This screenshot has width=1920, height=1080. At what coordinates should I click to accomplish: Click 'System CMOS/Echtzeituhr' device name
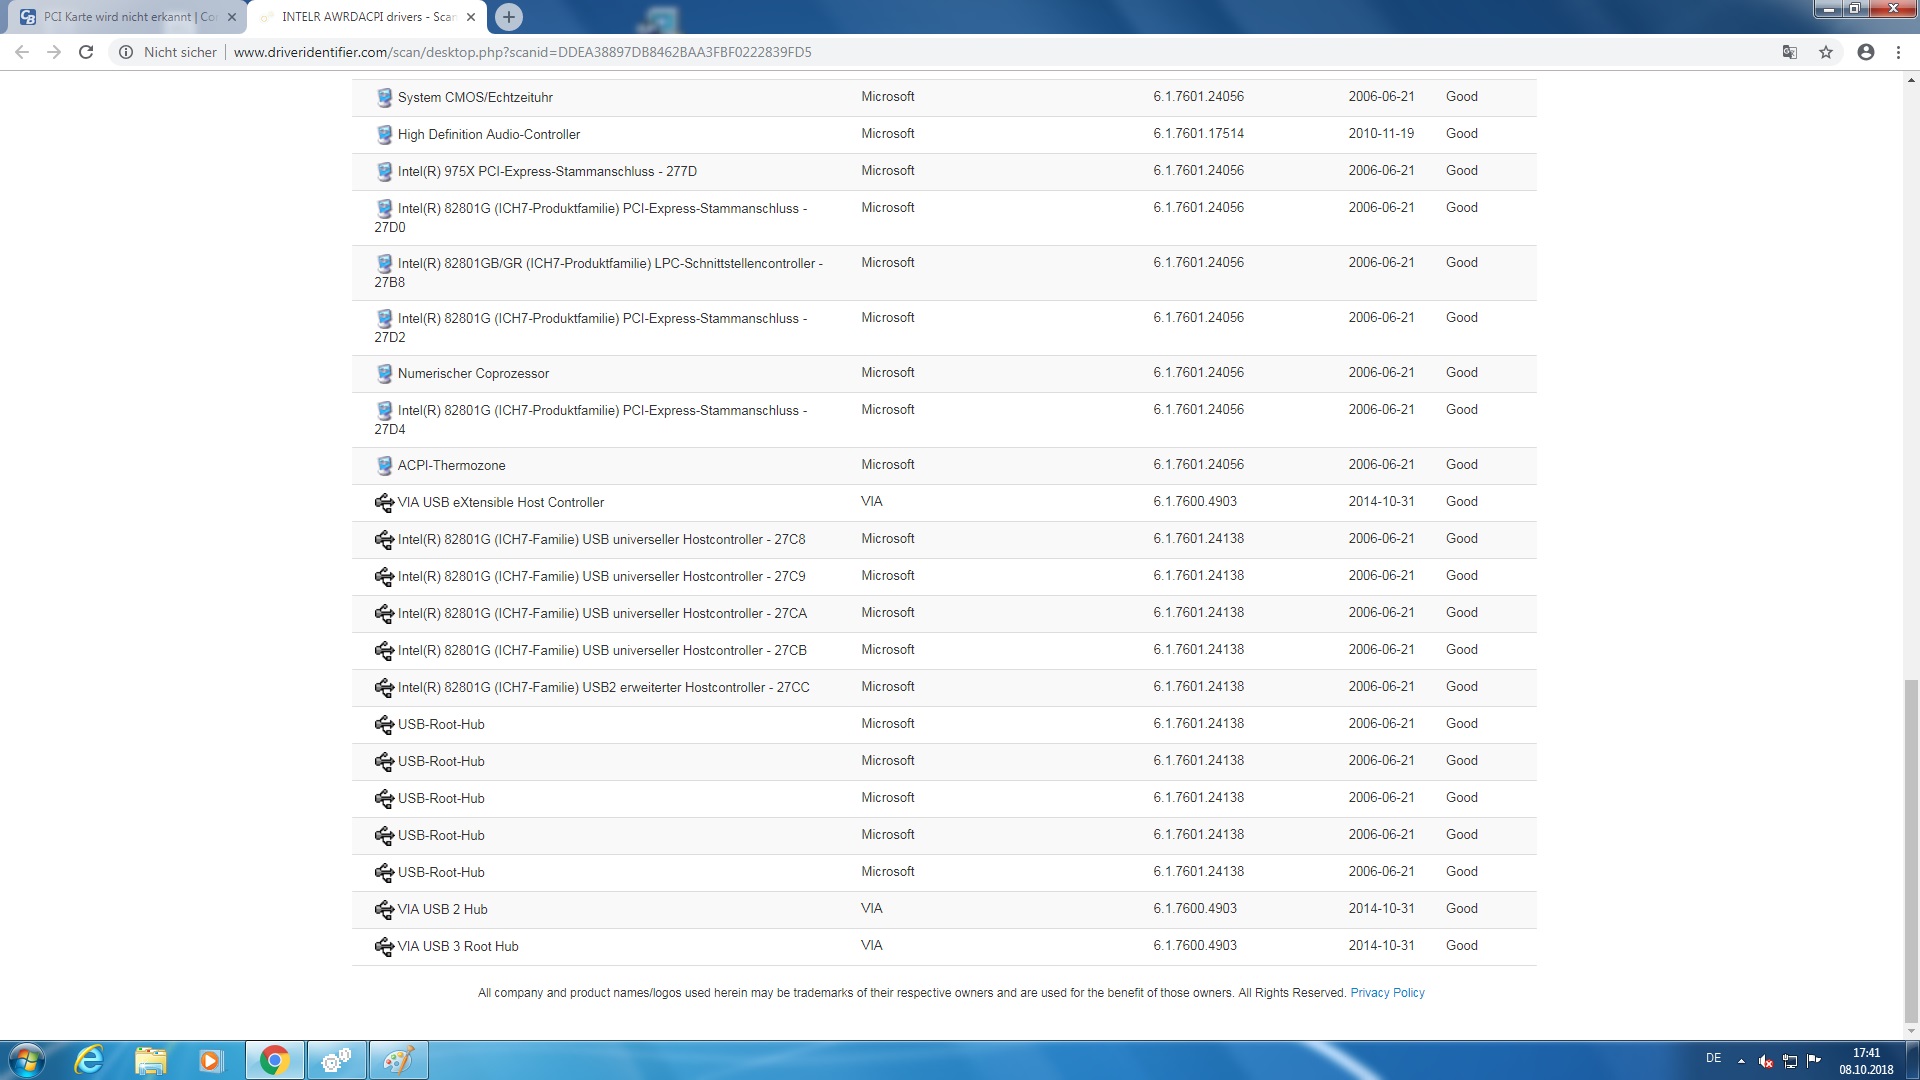475,97
